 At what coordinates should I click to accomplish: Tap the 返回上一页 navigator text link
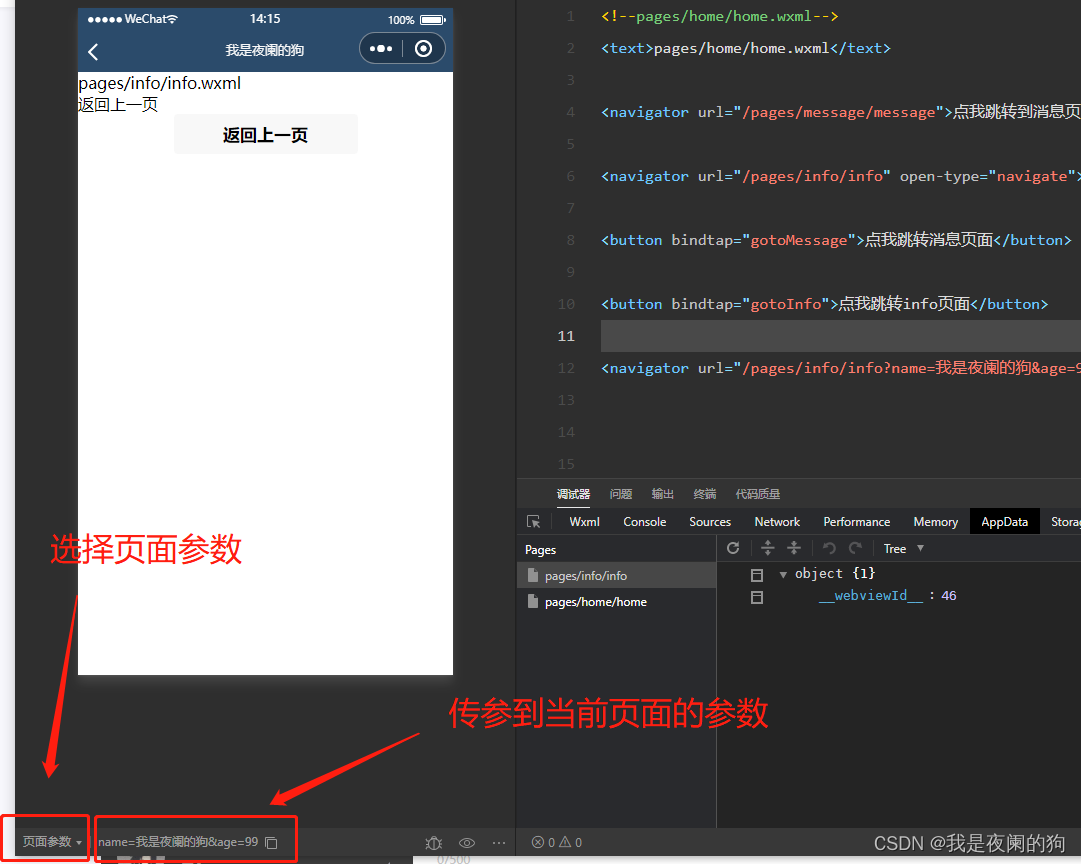(118, 105)
